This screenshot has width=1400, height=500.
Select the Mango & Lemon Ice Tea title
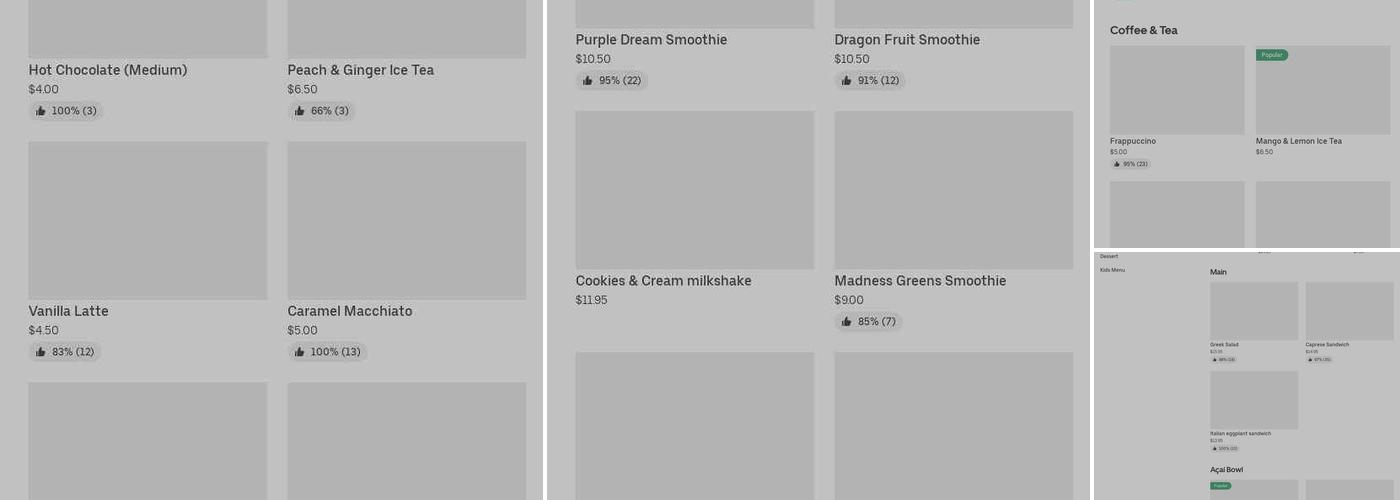[1298, 141]
